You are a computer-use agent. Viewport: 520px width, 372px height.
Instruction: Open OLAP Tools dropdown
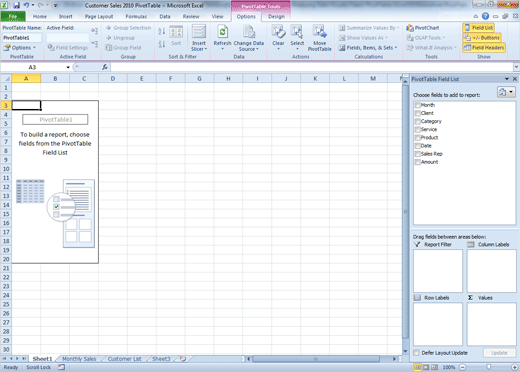(x=426, y=38)
